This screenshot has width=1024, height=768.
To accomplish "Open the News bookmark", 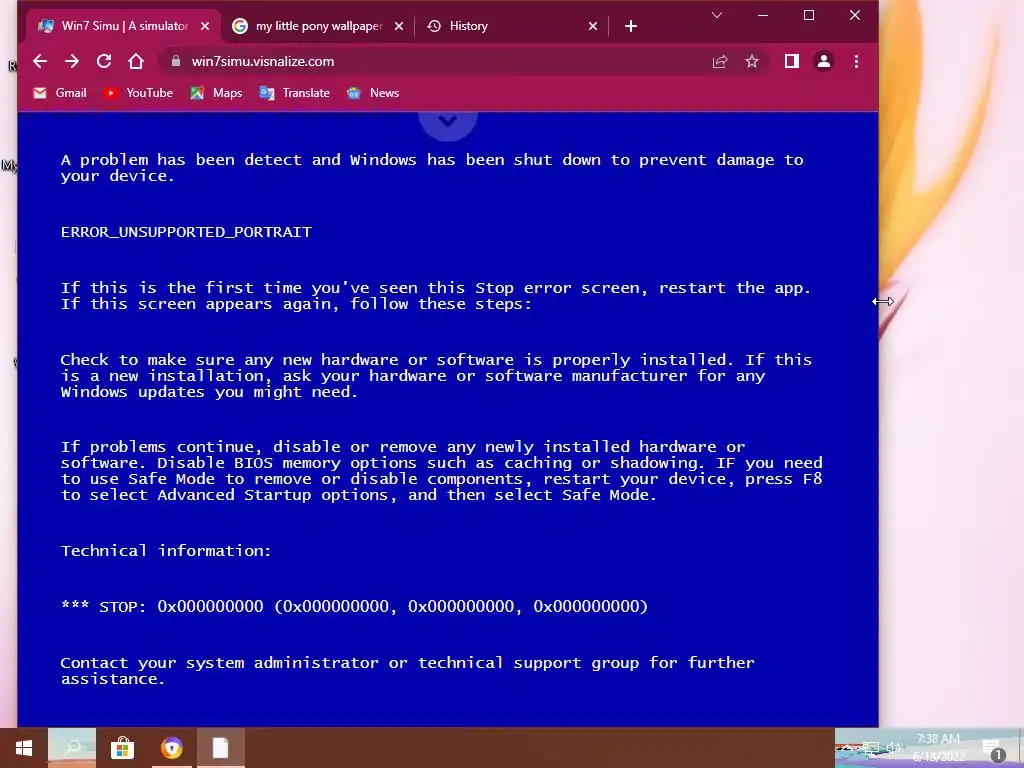I will (373, 93).
